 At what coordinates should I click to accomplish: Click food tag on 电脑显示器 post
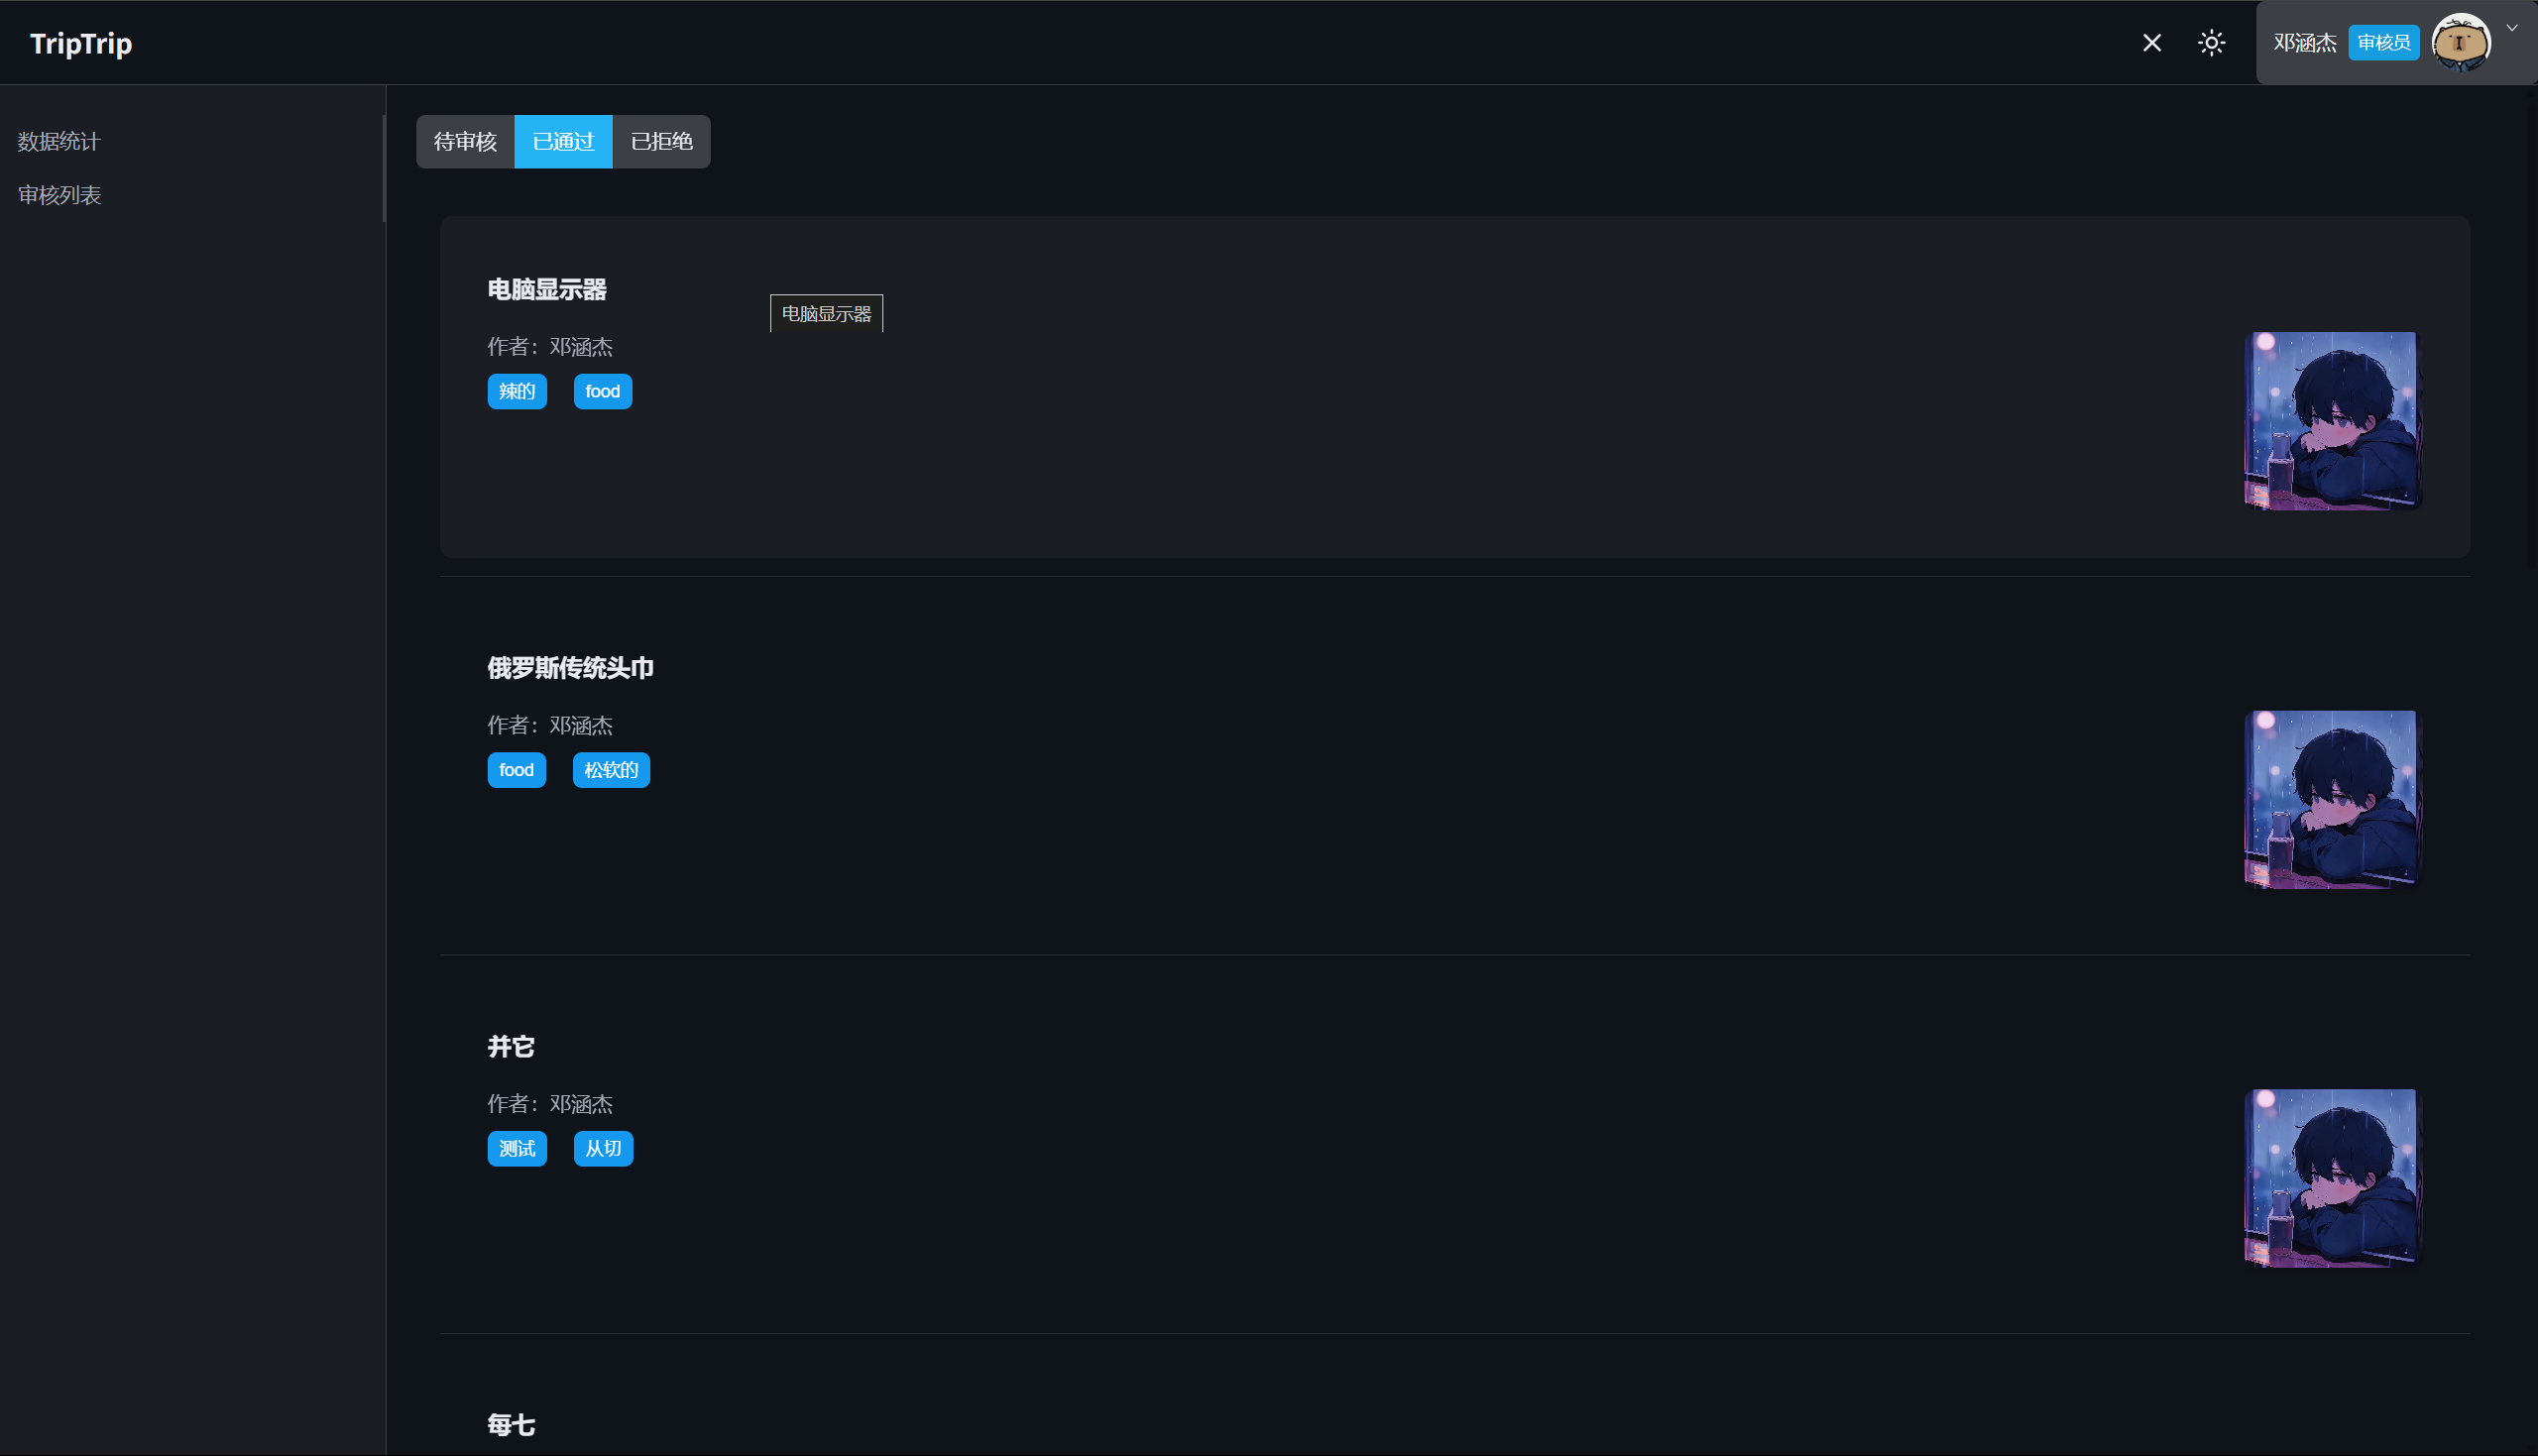602,391
